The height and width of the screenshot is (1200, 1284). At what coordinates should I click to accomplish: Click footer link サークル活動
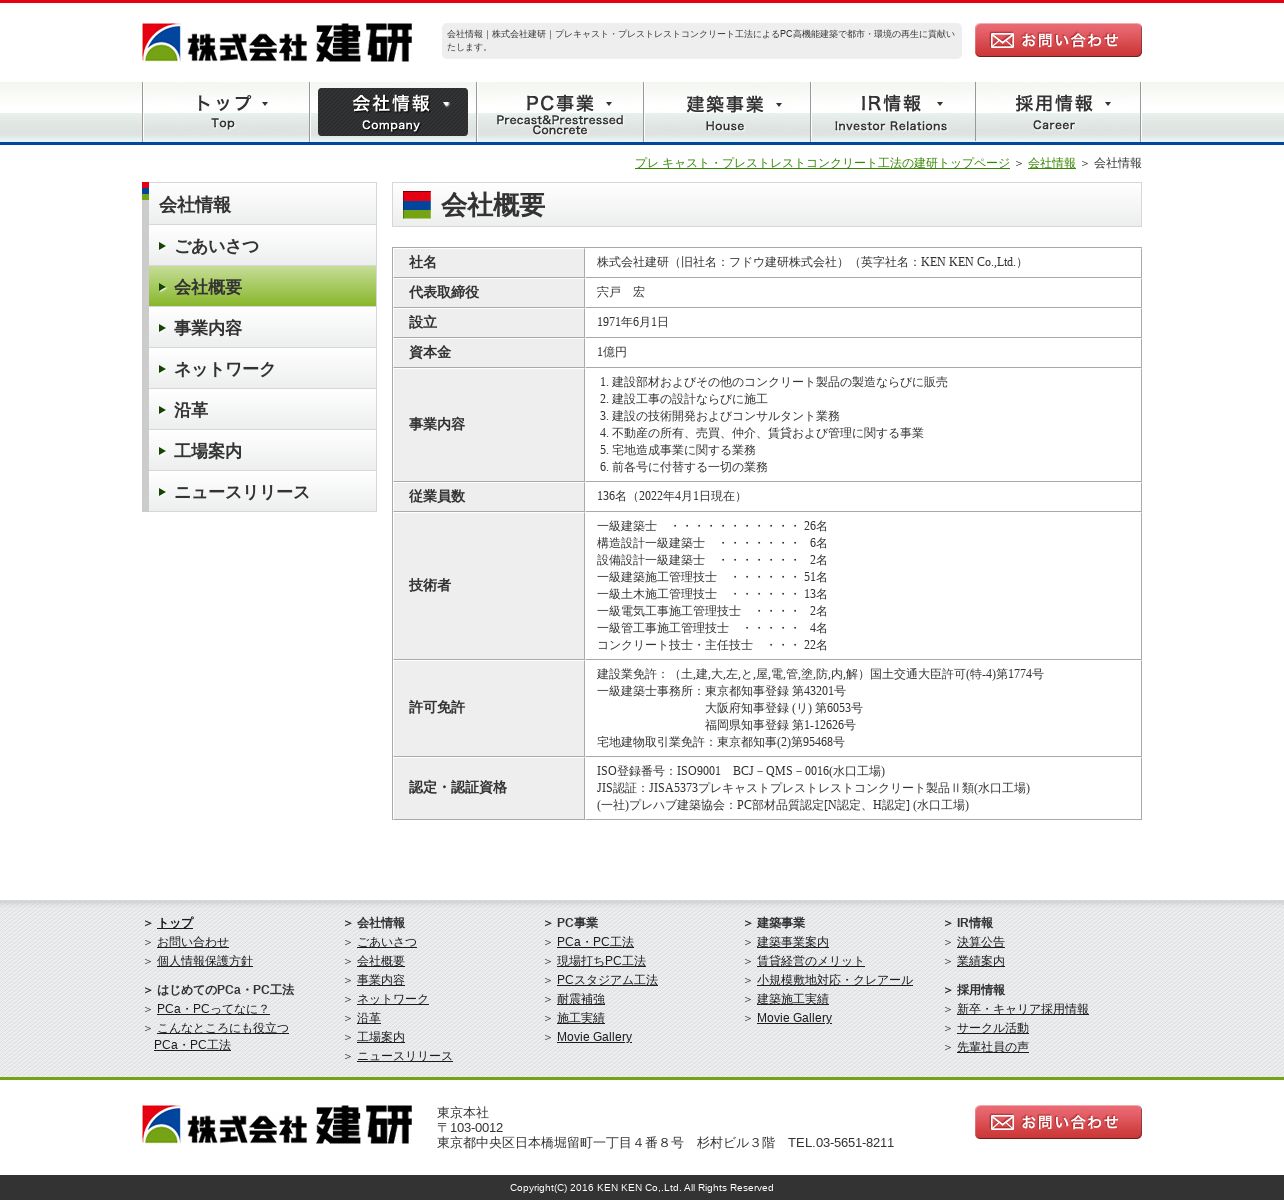(993, 1028)
